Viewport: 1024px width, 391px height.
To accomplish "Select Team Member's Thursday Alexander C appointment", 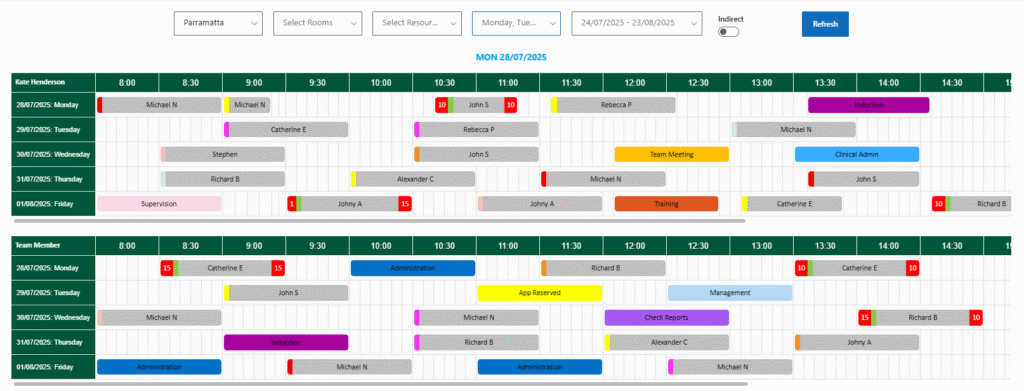I will point(666,342).
